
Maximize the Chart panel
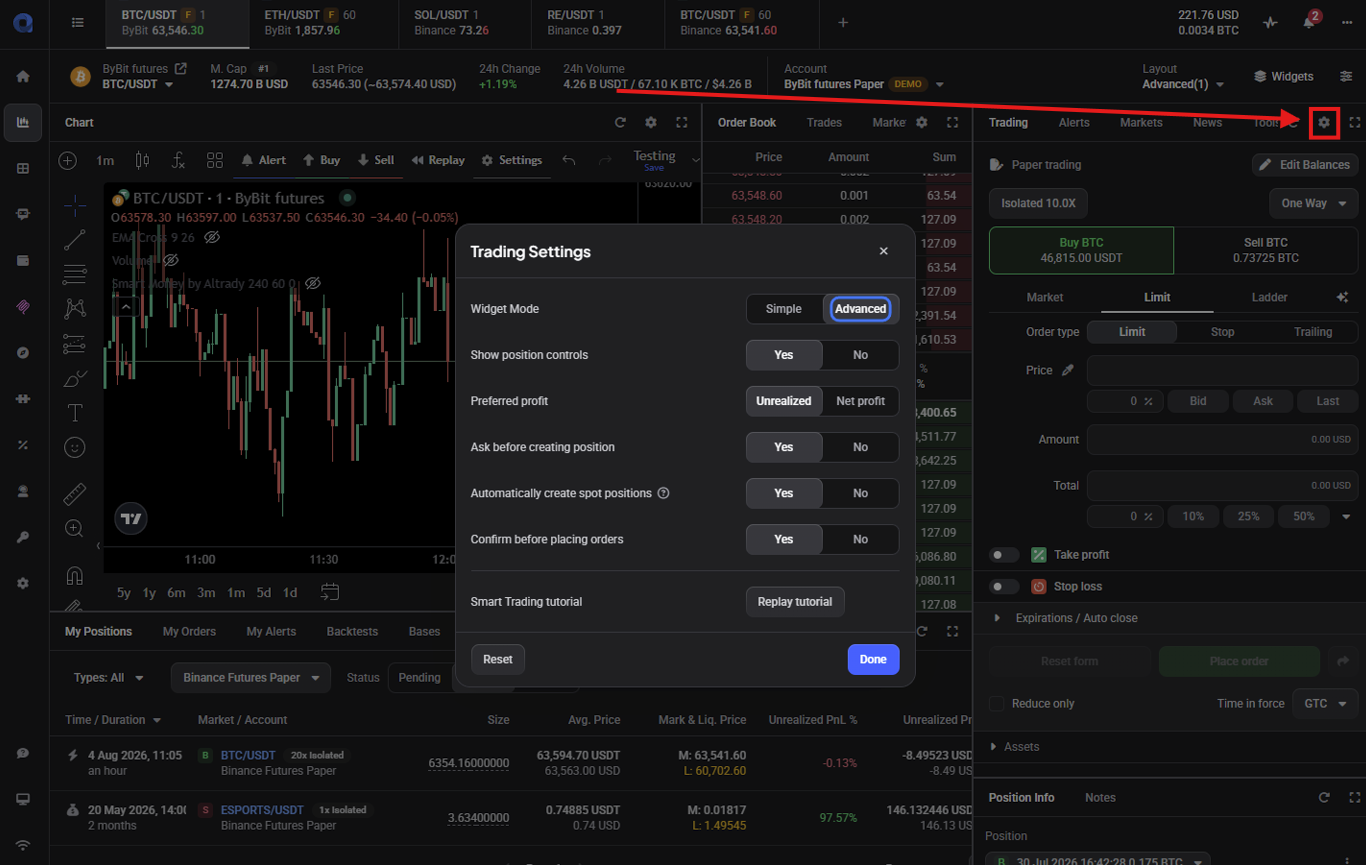[x=682, y=122]
